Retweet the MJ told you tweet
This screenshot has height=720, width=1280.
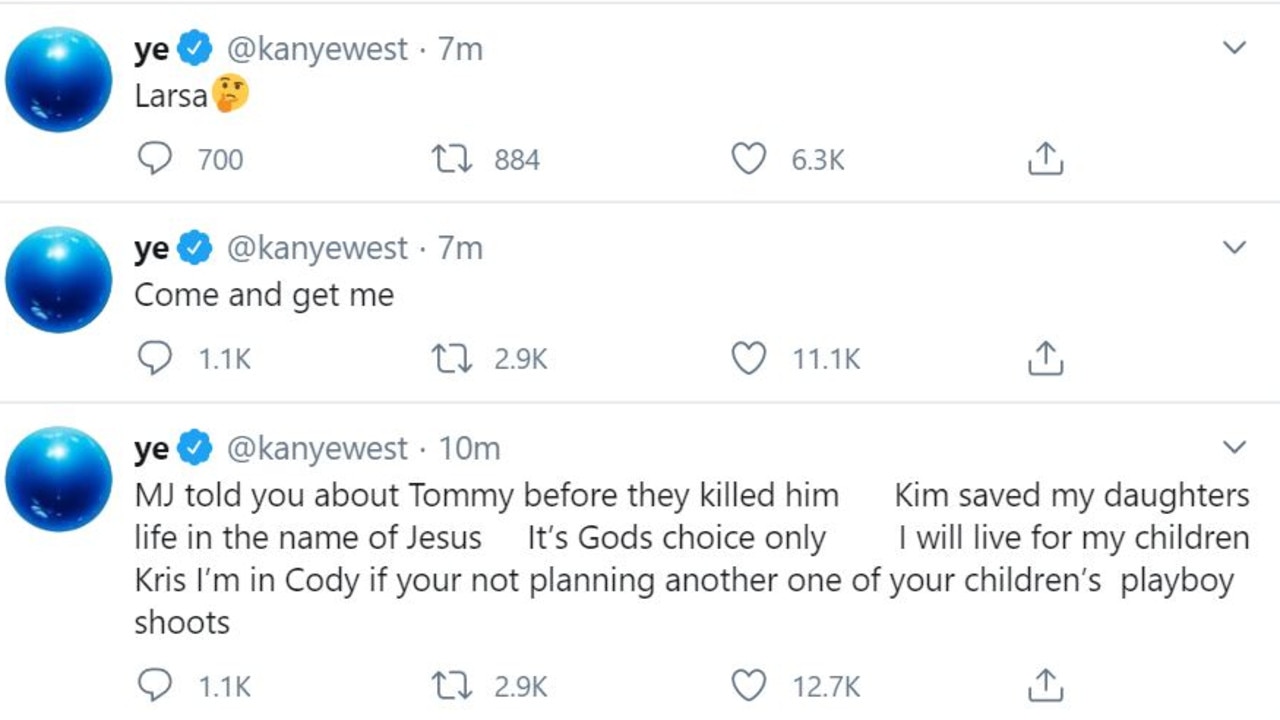[450, 686]
